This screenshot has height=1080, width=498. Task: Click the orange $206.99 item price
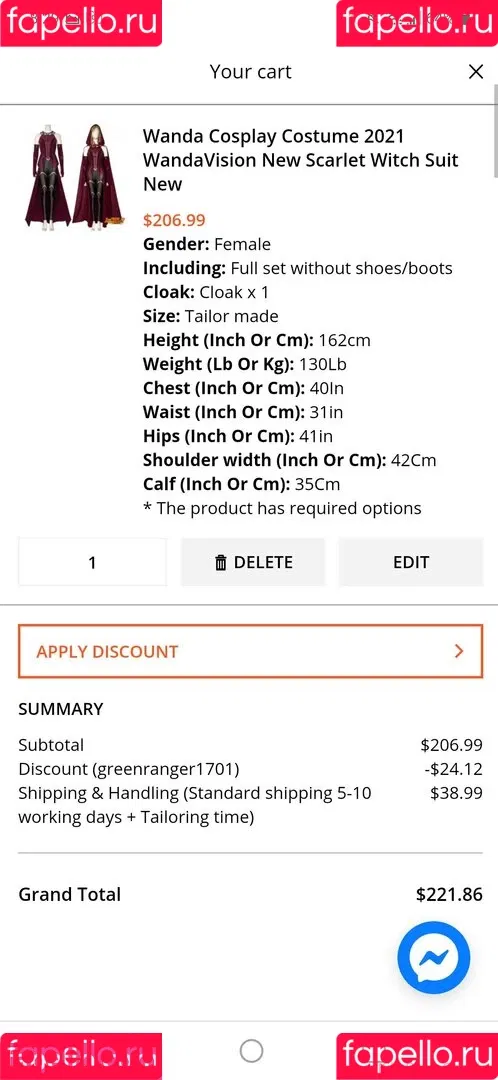pyautogui.click(x=174, y=220)
